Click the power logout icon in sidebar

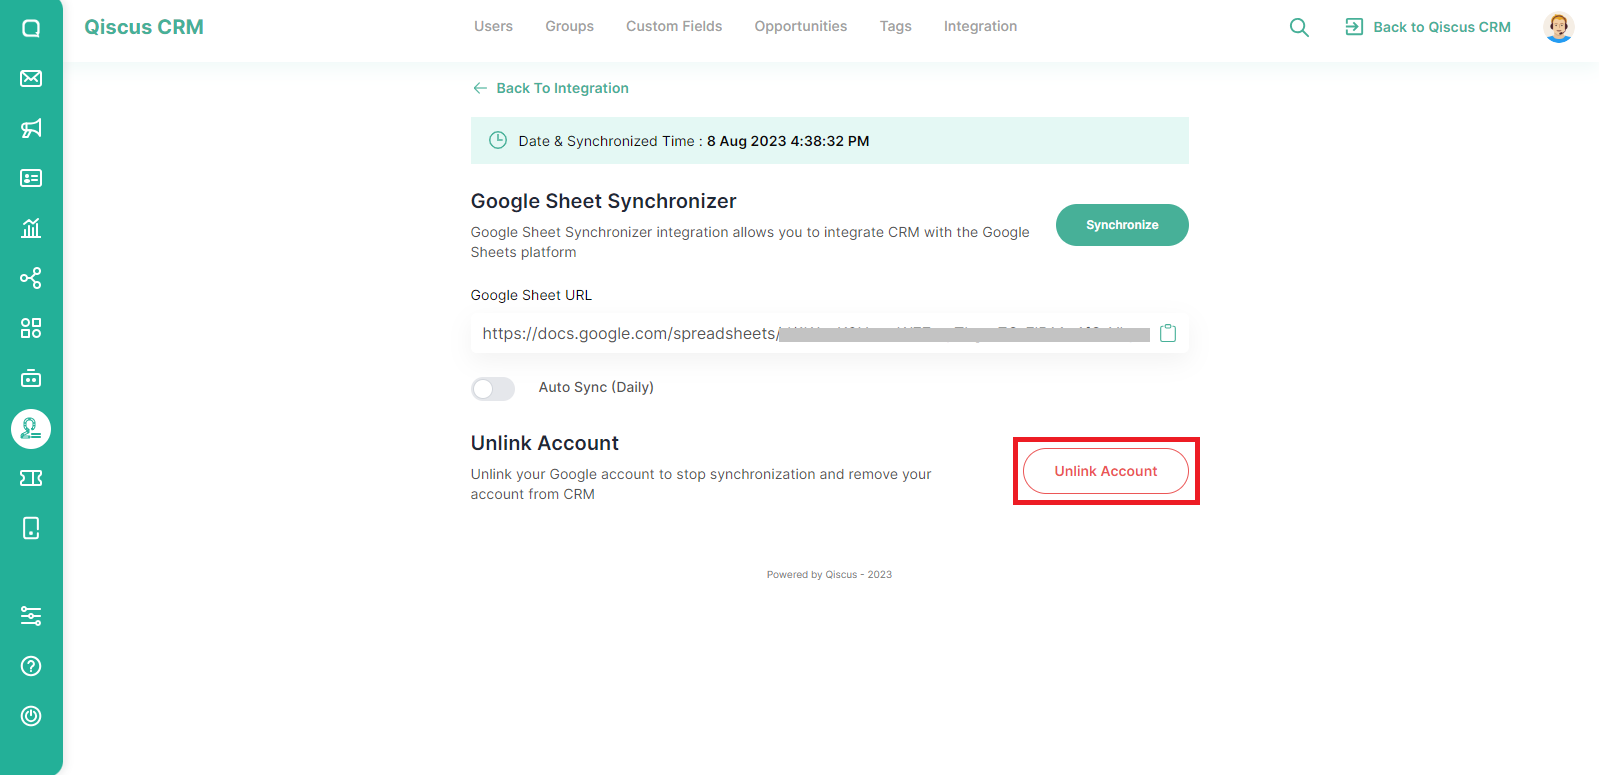pyautogui.click(x=31, y=716)
